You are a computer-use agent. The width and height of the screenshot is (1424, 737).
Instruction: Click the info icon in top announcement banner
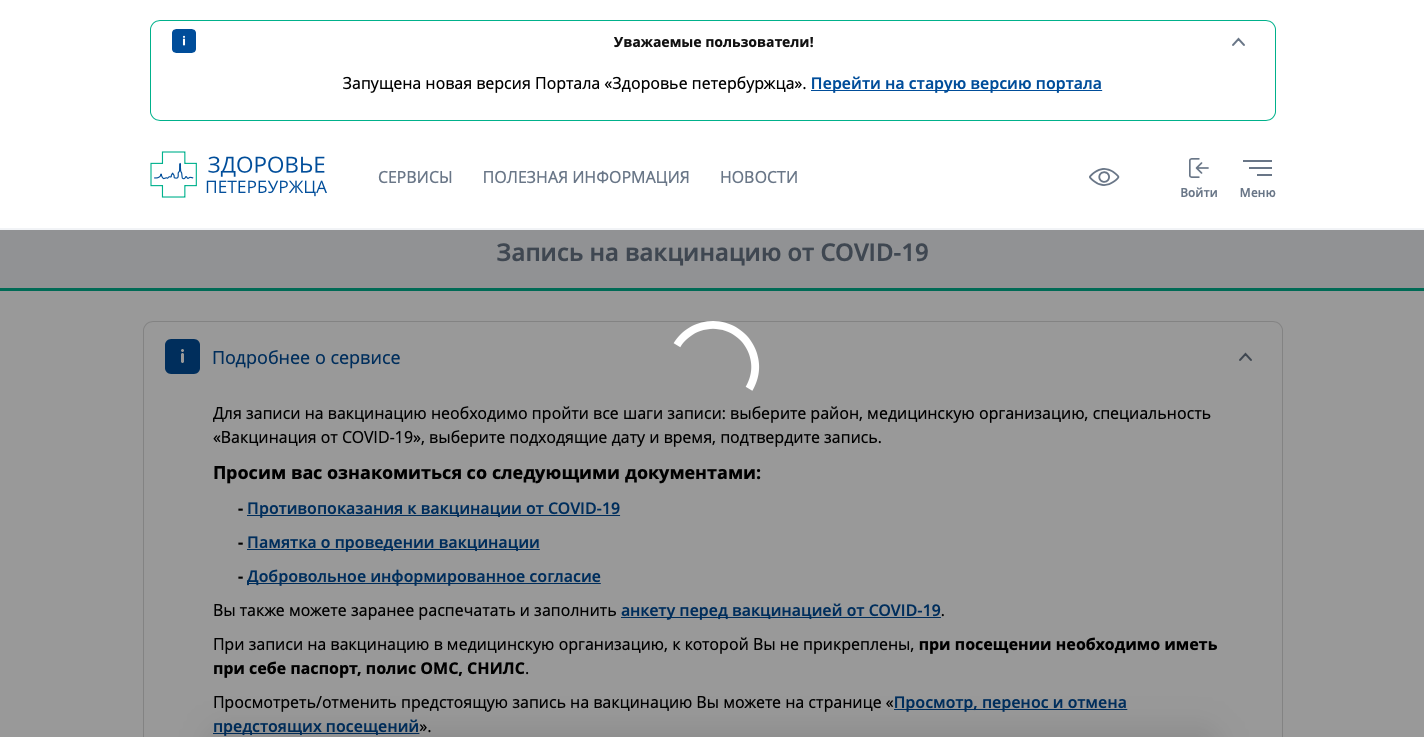(184, 41)
